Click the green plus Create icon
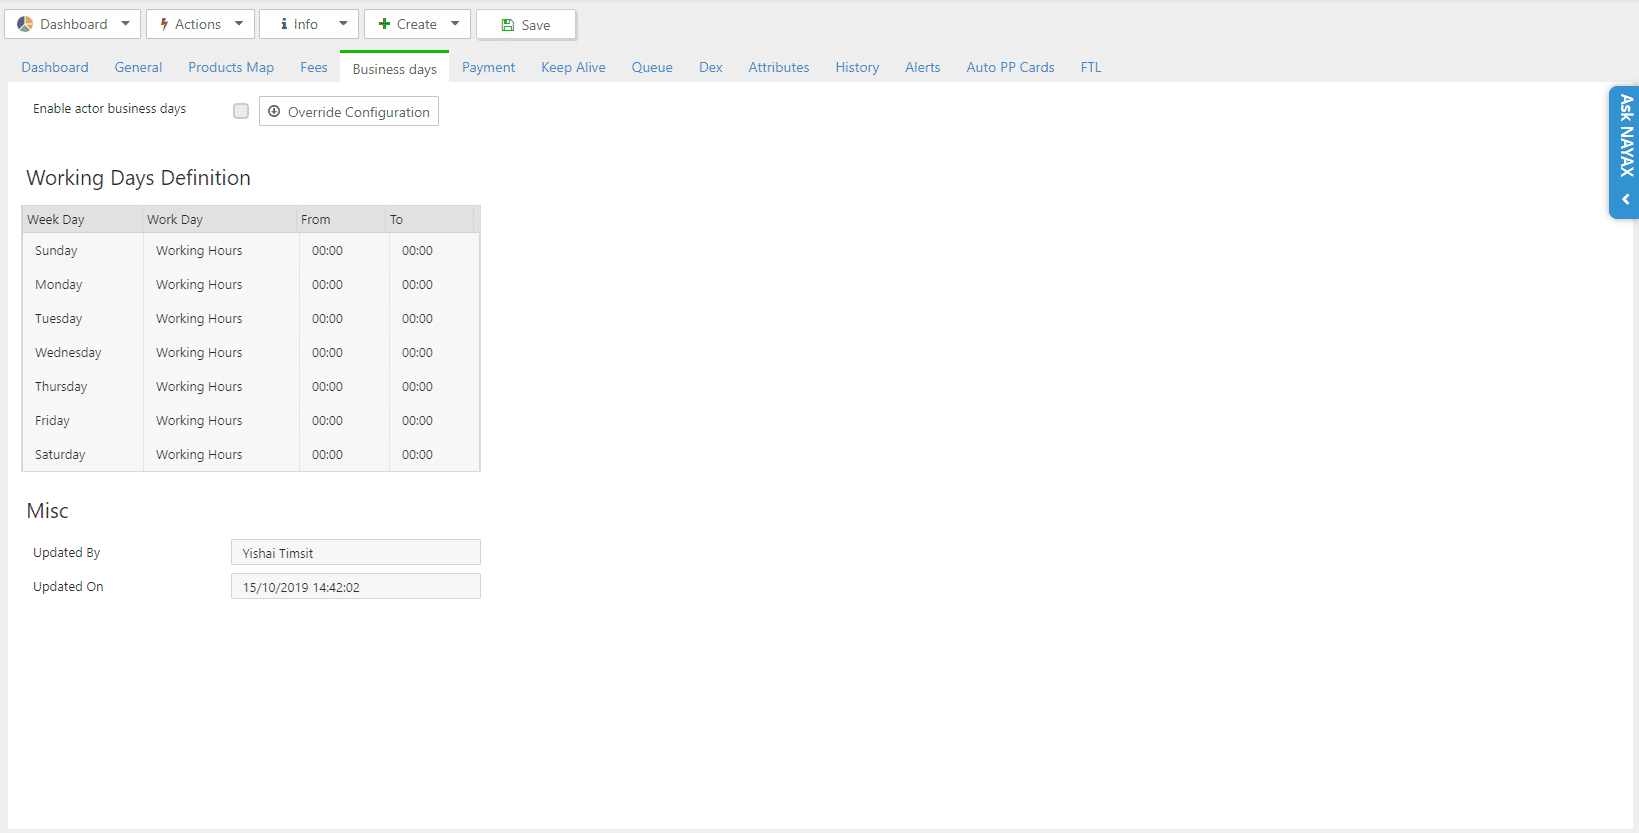This screenshot has width=1639, height=833. pos(384,24)
